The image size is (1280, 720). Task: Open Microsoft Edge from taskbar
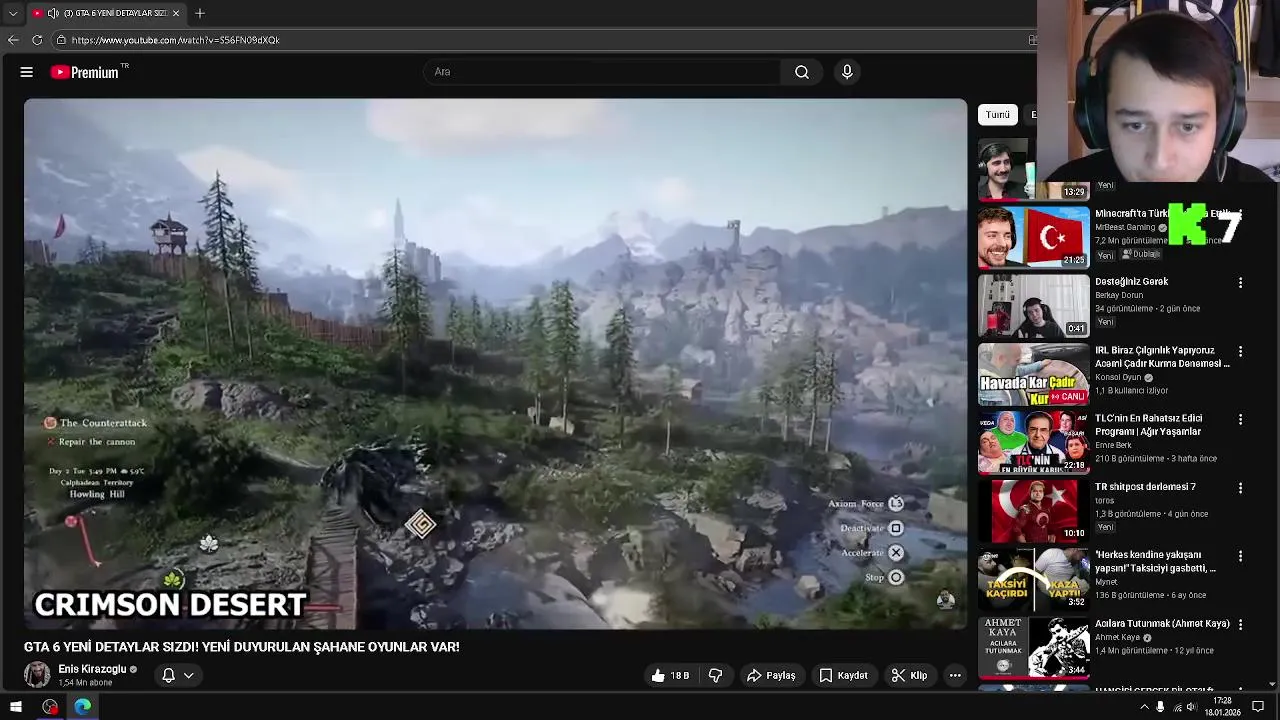[x=83, y=707]
